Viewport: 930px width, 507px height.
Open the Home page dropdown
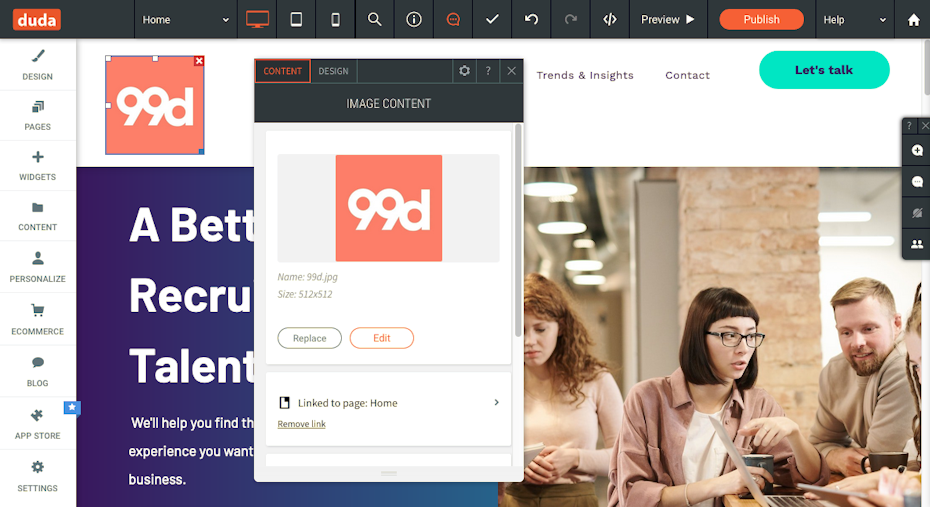(x=185, y=19)
